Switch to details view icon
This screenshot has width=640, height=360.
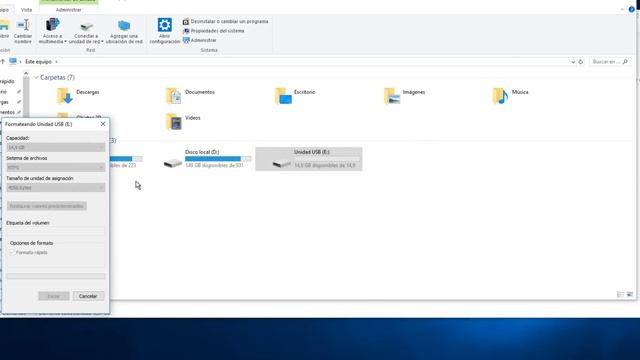click(620, 294)
